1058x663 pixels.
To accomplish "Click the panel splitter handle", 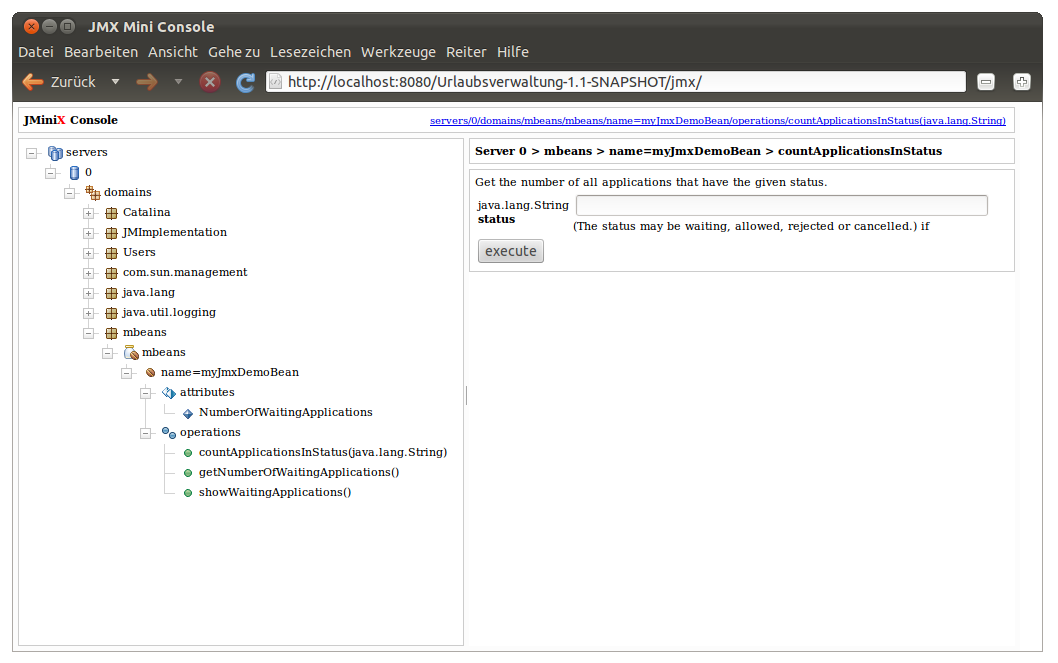I will (x=466, y=395).
